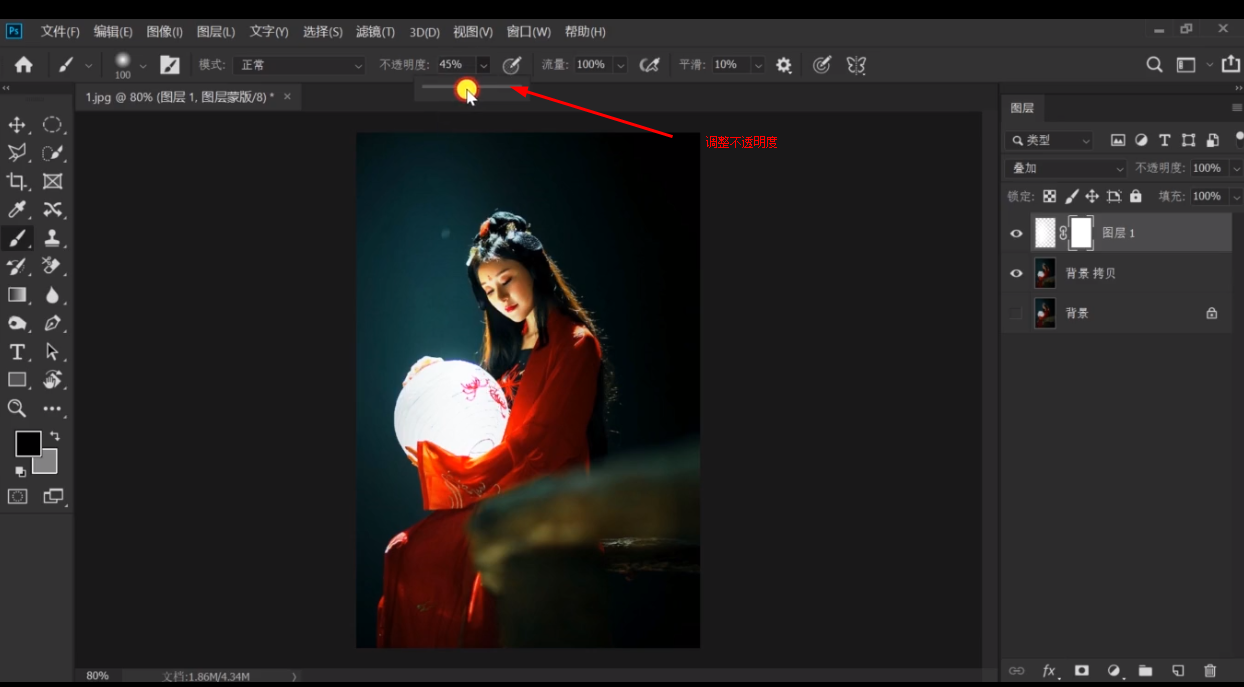Select the Move tool
This screenshot has height=687, width=1244.
pos(17,125)
